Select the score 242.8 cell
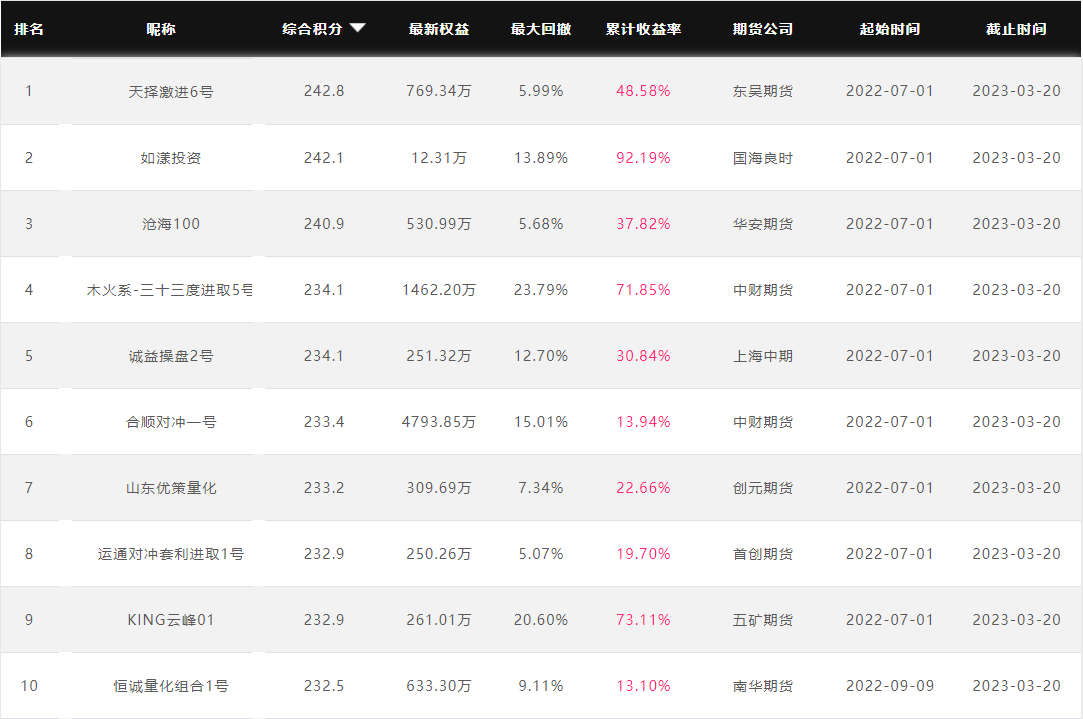1083x719 pixels. 324,91
